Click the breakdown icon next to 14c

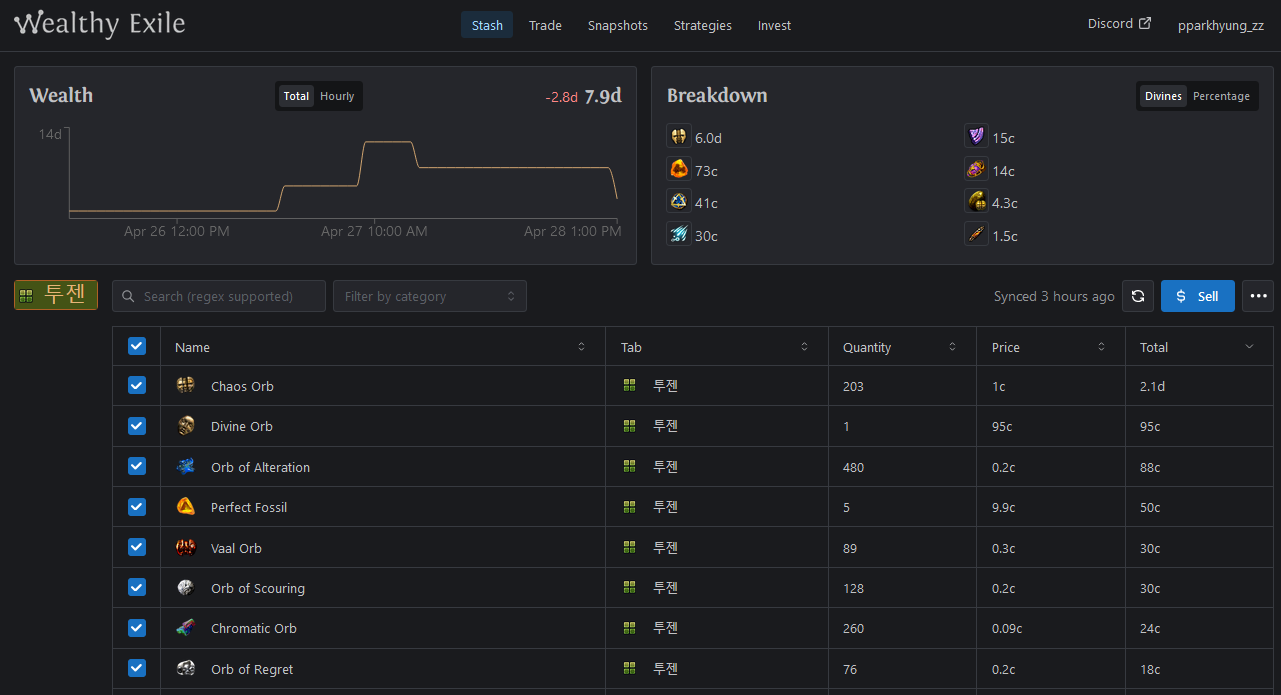coord(976,170)
